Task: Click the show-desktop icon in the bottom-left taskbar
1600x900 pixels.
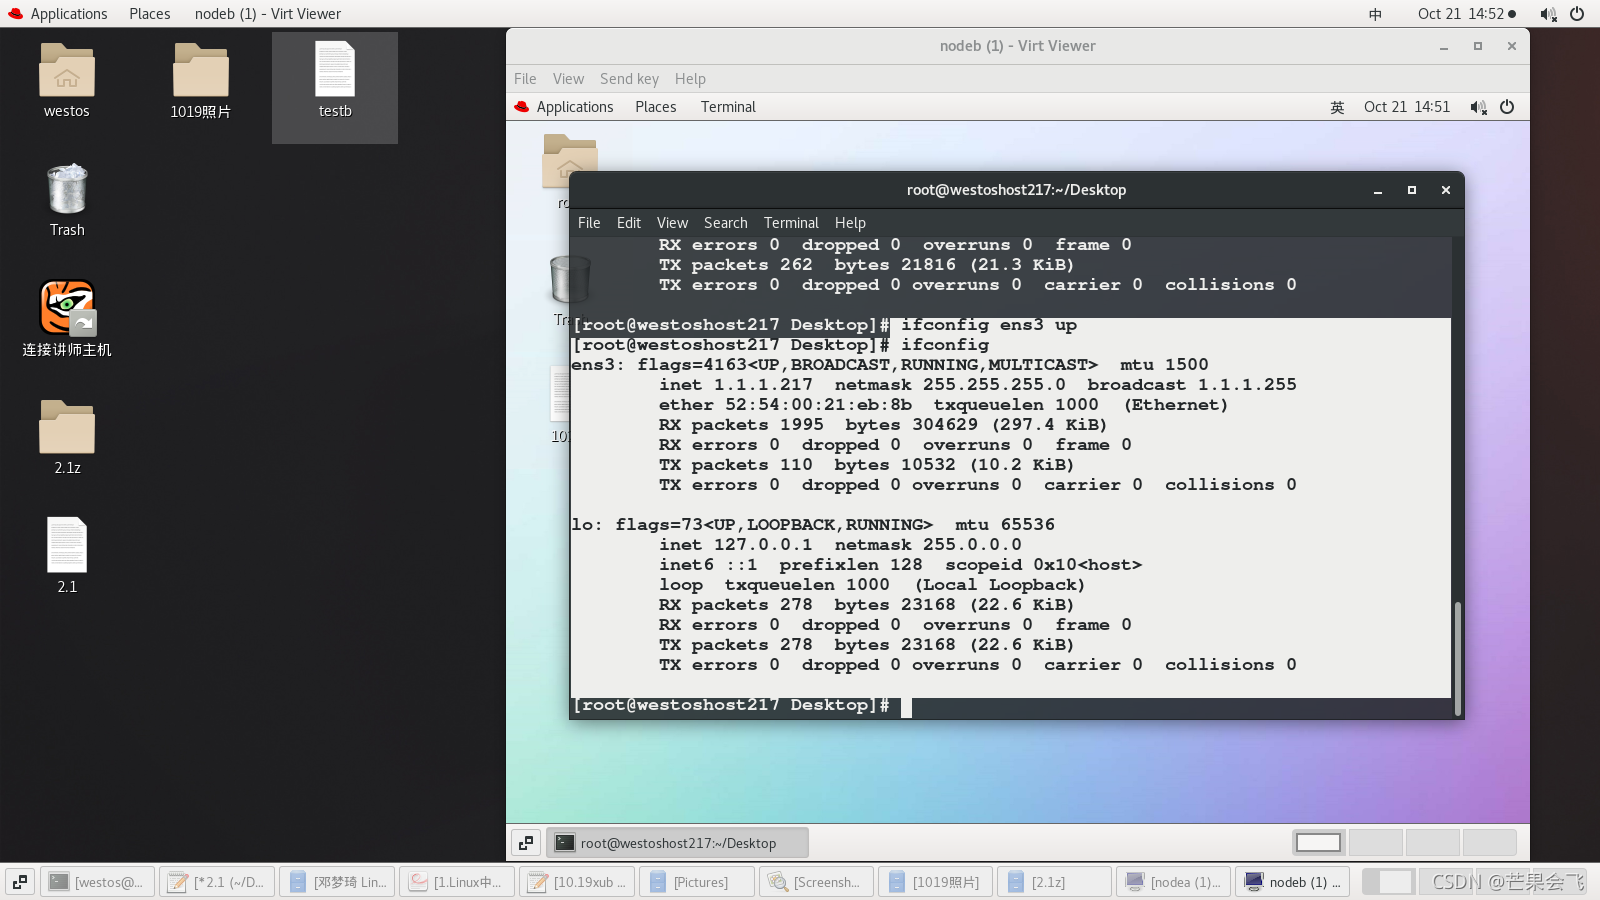Action: (19, 881)
